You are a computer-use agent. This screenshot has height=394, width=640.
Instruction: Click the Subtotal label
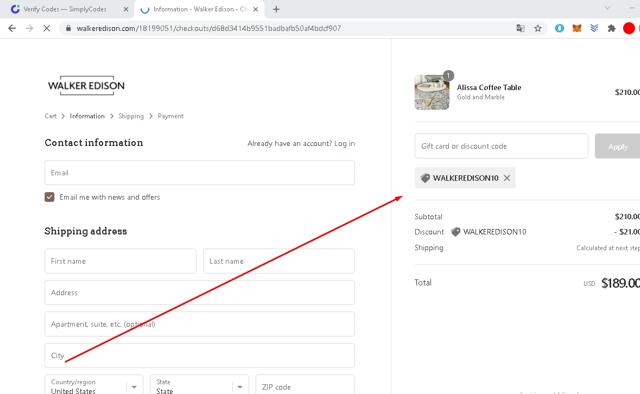coord(428,217)
